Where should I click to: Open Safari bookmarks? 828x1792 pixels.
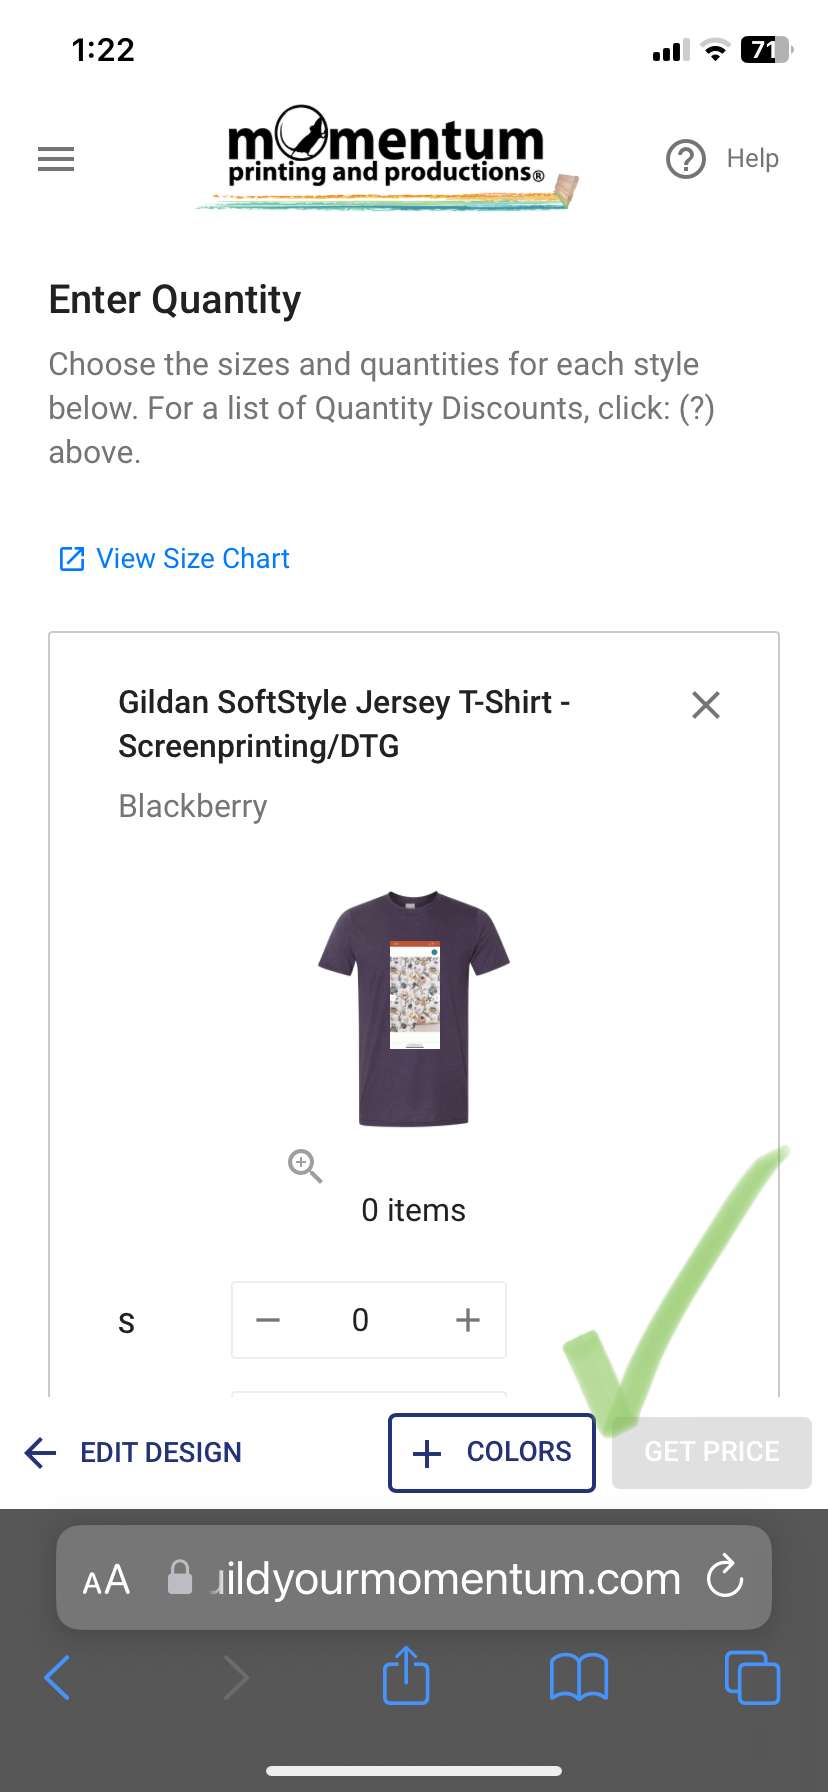tap(579, 1677)
